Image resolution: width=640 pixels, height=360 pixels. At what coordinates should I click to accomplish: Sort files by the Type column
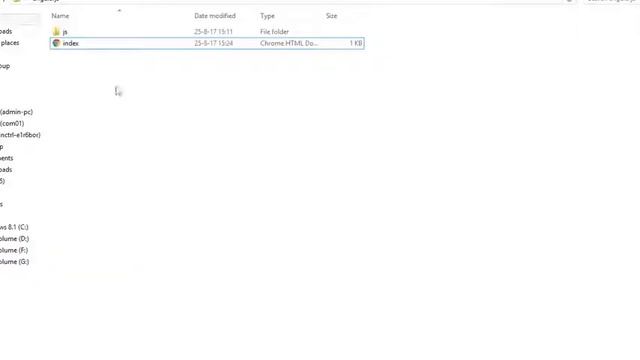pos(267,16)
